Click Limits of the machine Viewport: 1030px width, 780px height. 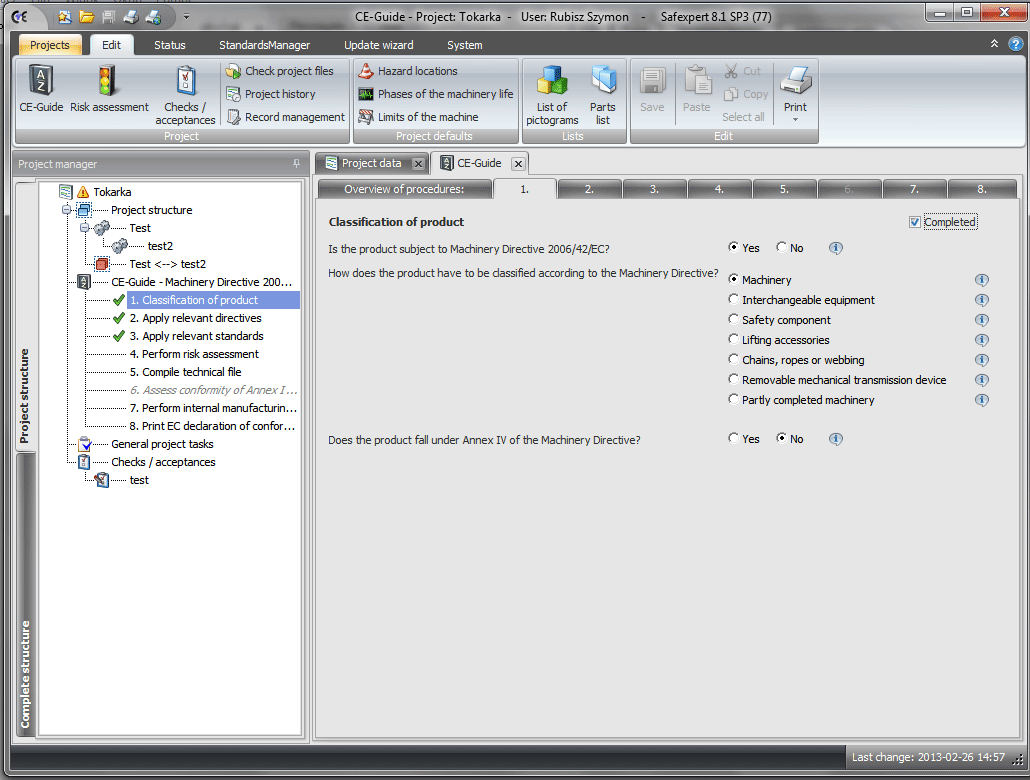[x=427, y=117]
